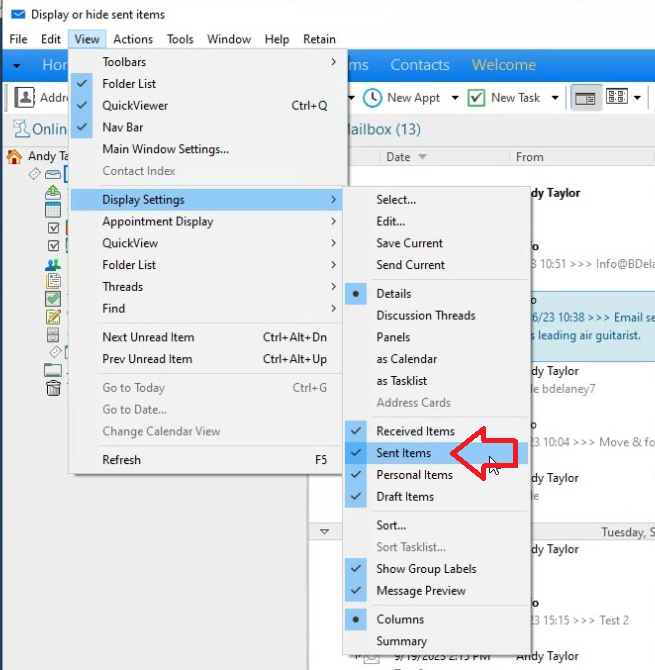
Task: Open the Tools menu in menu bar
Action: click(x=180, y=39)
